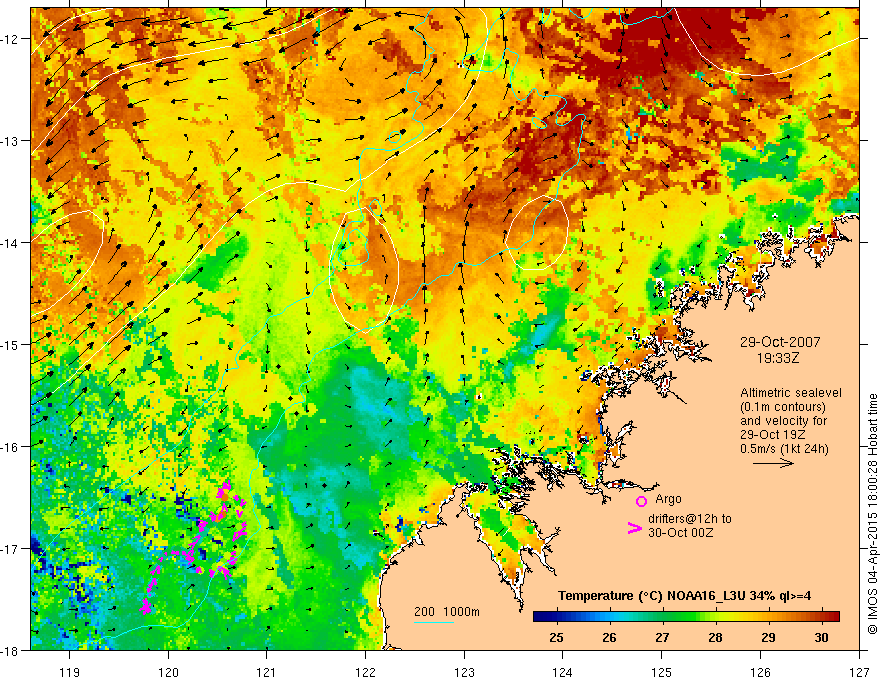The width and height of the screenshot is (880, 680).
Task: Click the dark red end of the color bar
Action: (x=835, y=616)
